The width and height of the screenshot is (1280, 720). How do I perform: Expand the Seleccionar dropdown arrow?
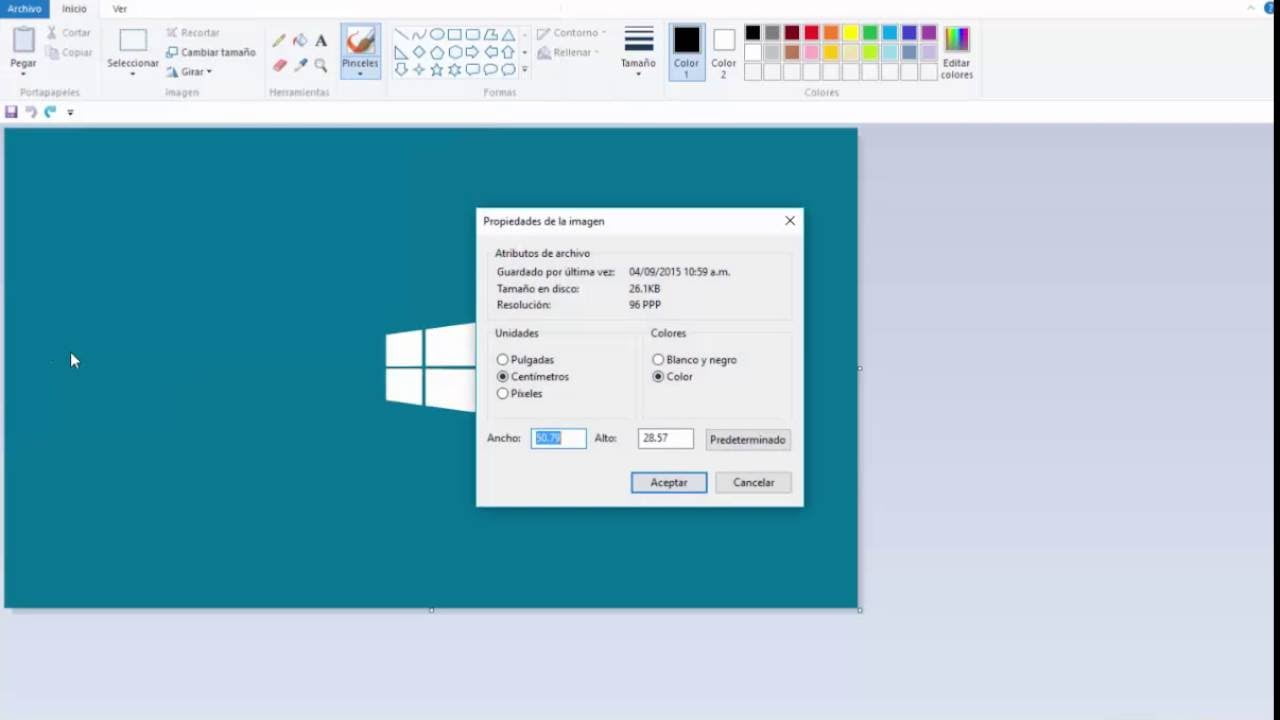pyautogui.click(x=132, y=74)
